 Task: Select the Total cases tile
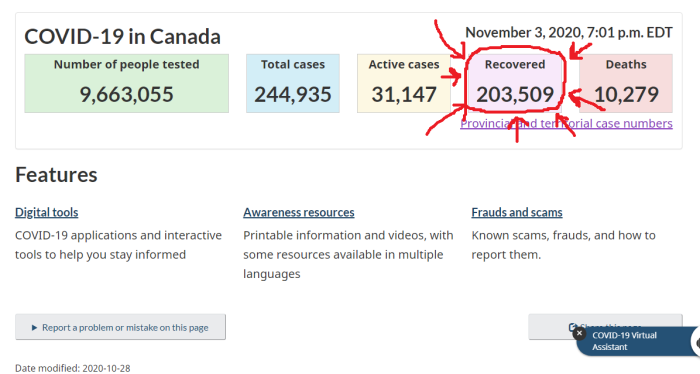(x=293, y=83)
